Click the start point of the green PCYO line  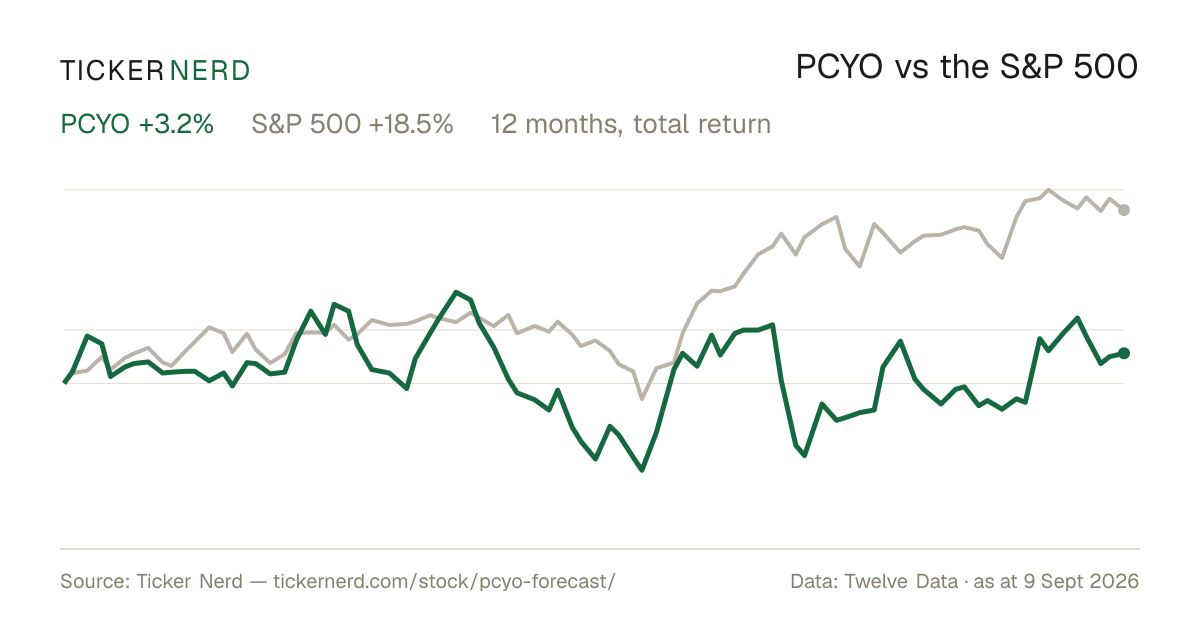click(65, 382)
